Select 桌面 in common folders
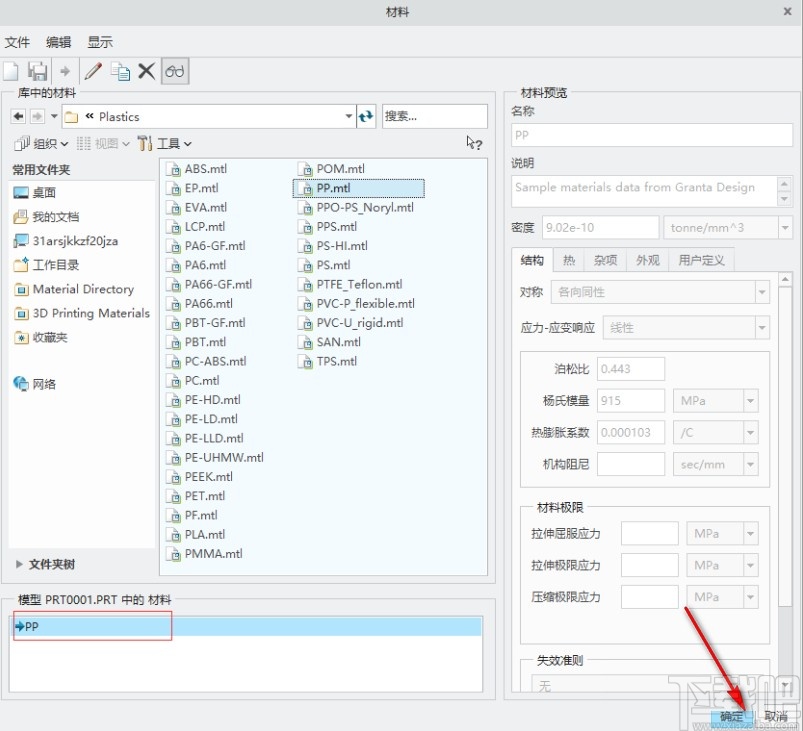This screenshot has height=731, width=803. tap(34, 193)
